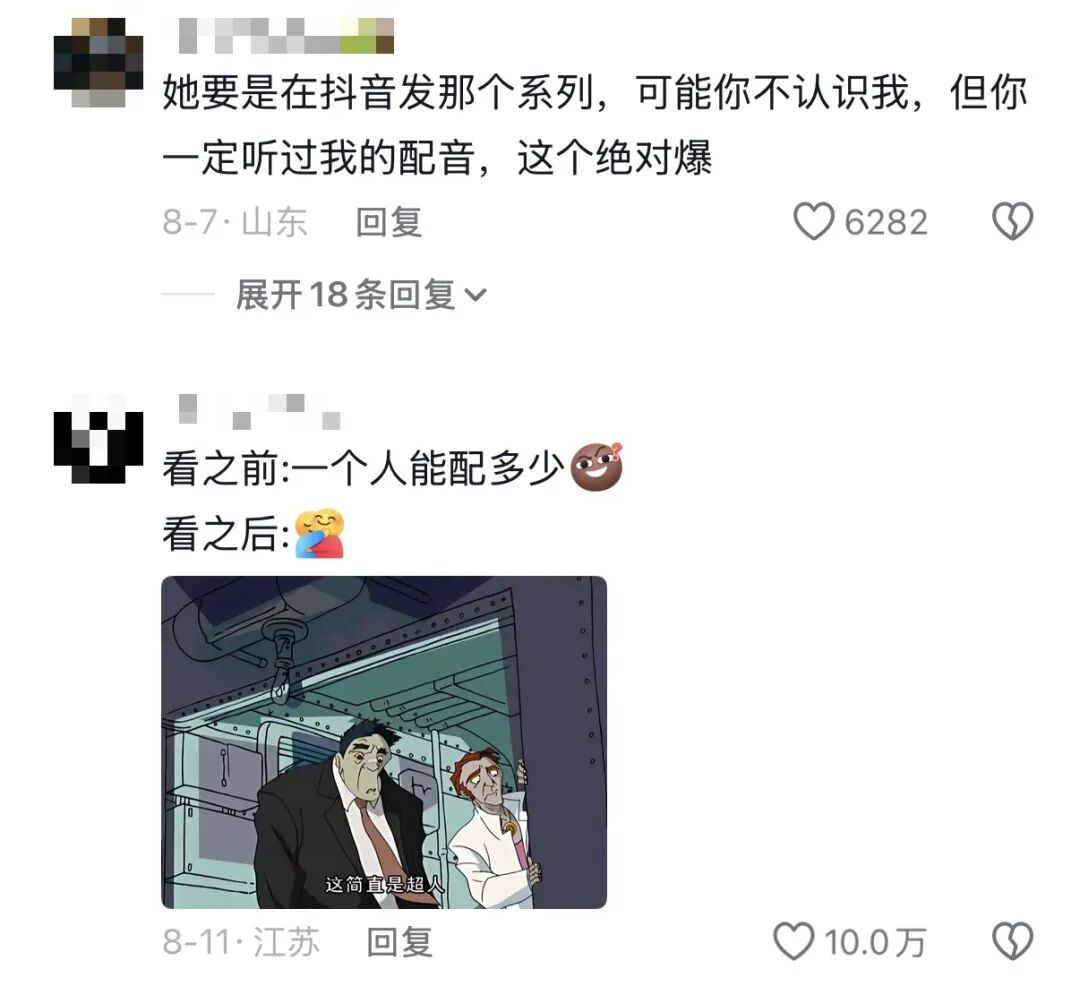Screen dimensions: 1080x986
Task: Dislike the Shandong comment using broken heart
Action: [1012, 222]
